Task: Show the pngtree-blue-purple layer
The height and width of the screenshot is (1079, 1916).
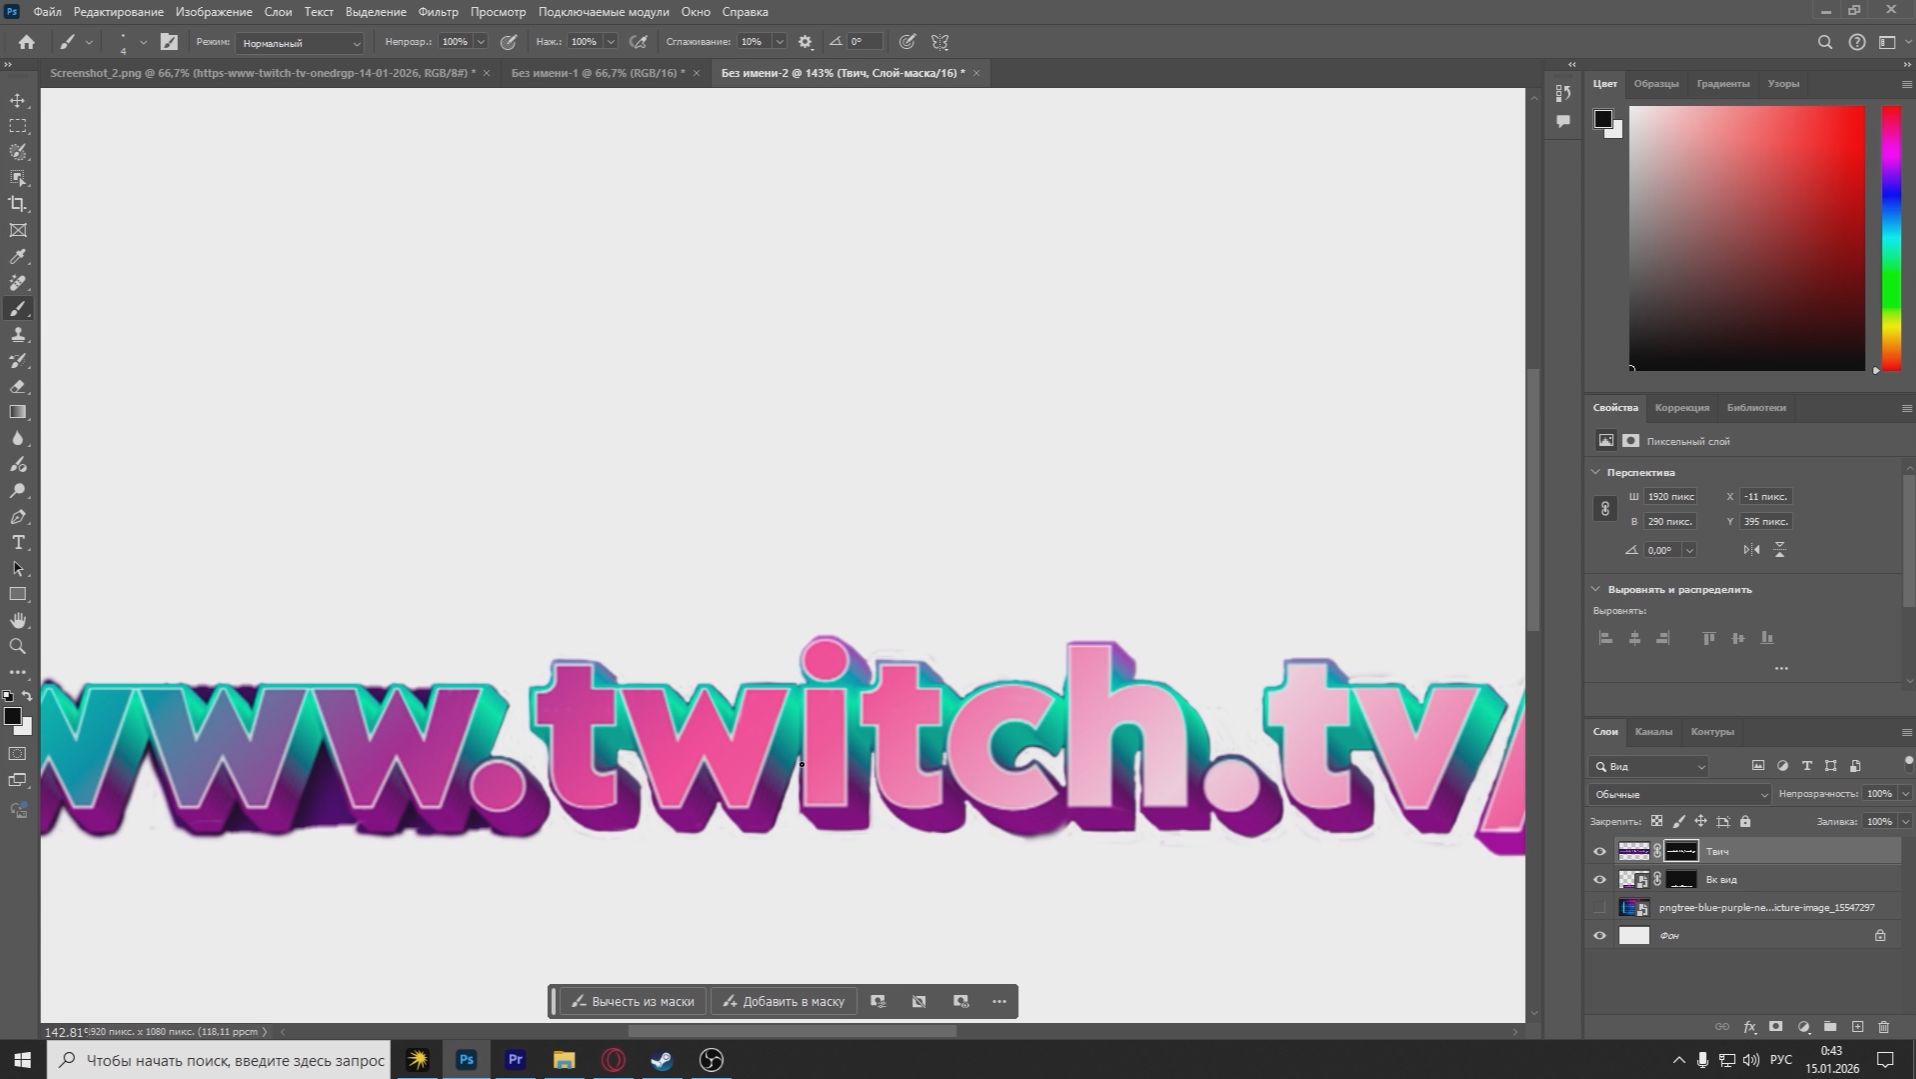Action: 1600,908
